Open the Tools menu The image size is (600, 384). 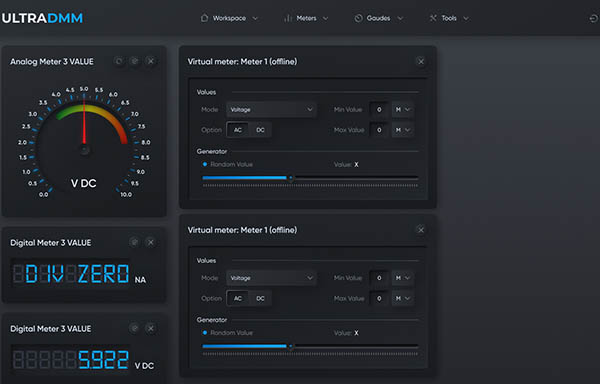point(449,18)
